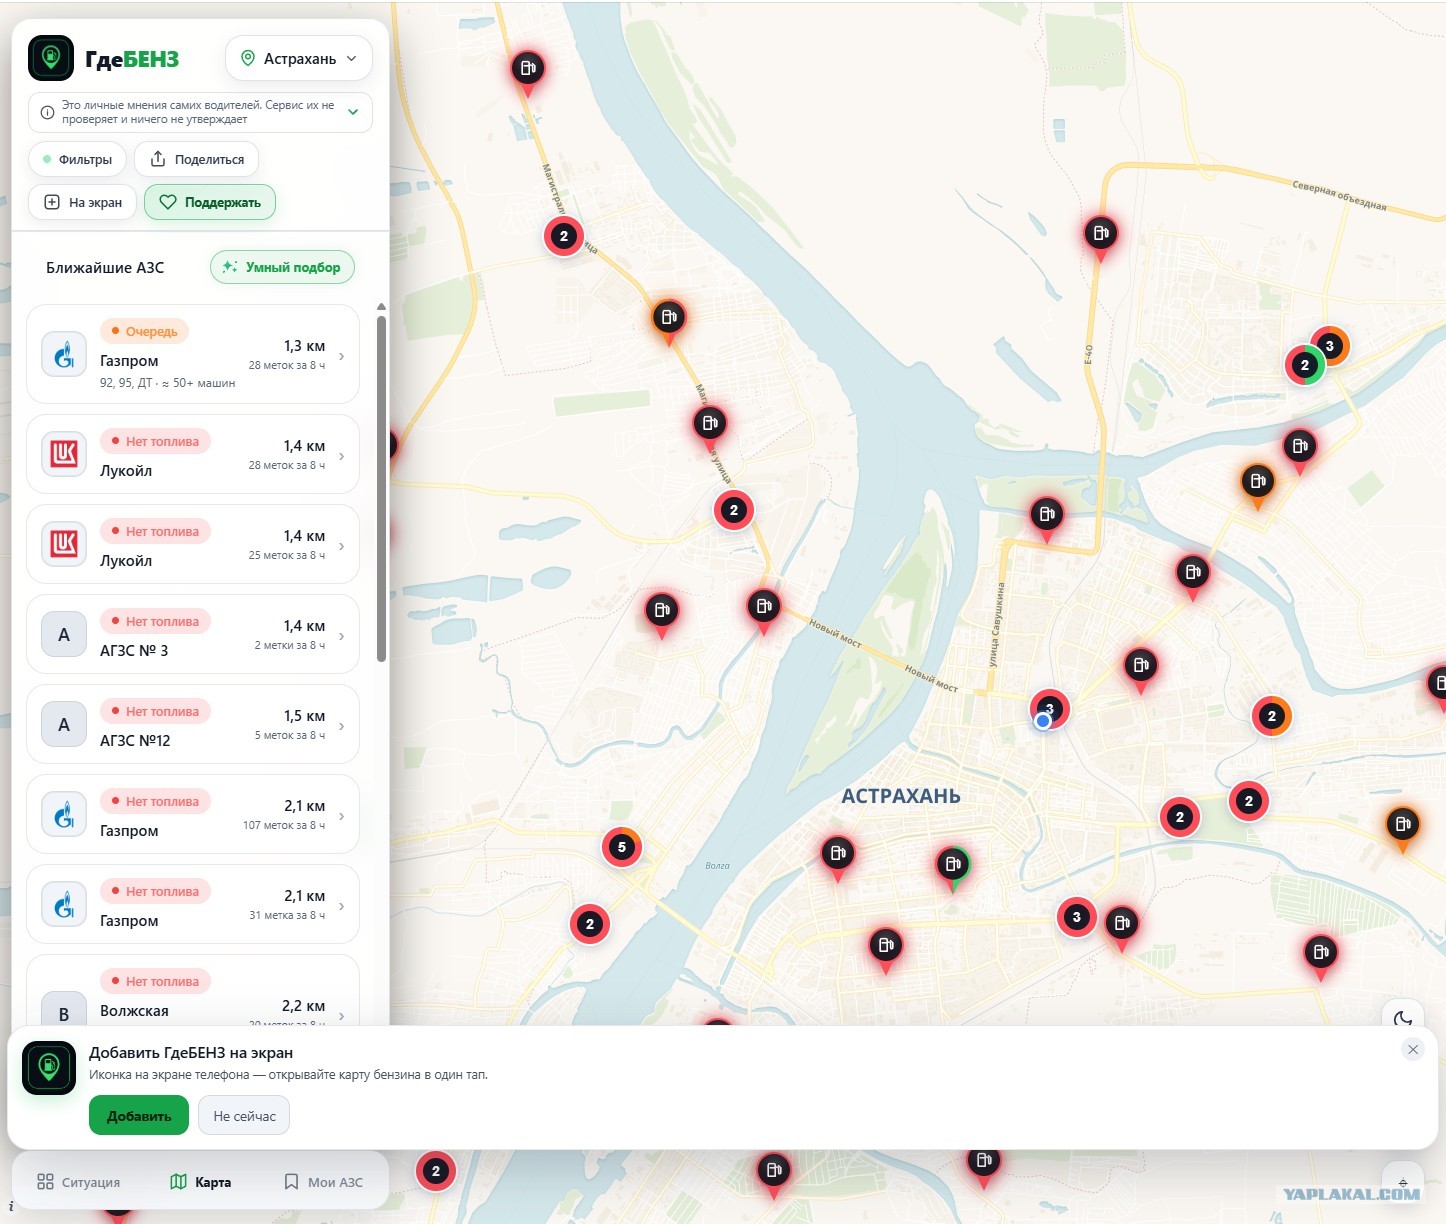The height and width of the screenshot is (1224, 1446).
Task: Launch Умный подбор smart selection
Action: point(282,267)
